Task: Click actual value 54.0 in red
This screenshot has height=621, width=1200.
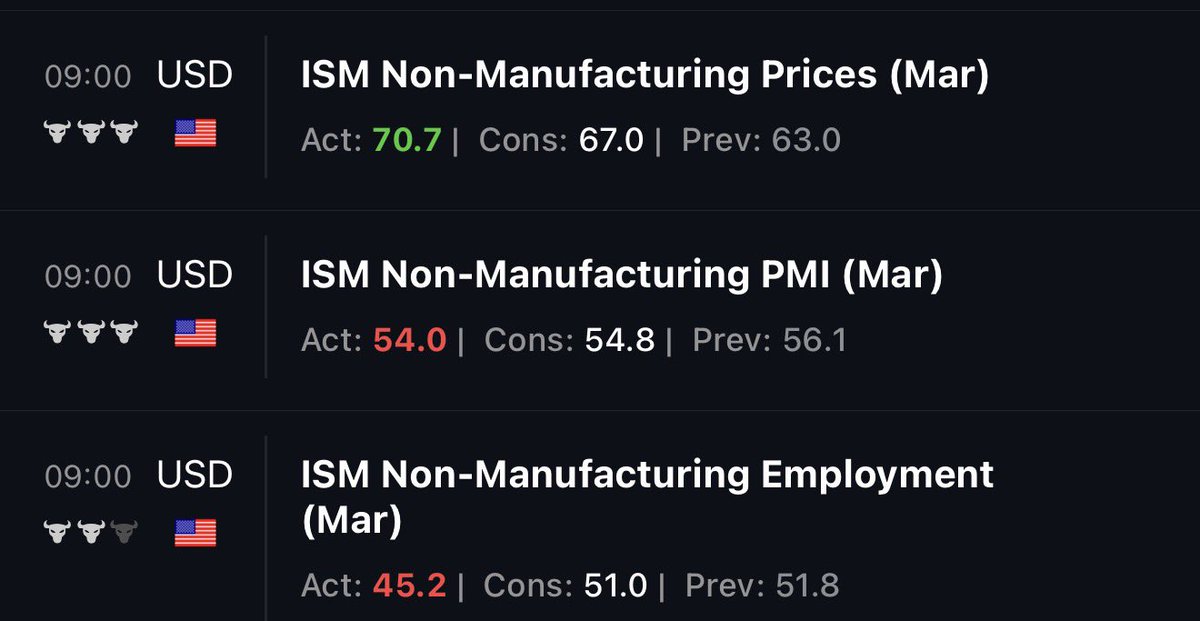Action: tap(409, 340)
